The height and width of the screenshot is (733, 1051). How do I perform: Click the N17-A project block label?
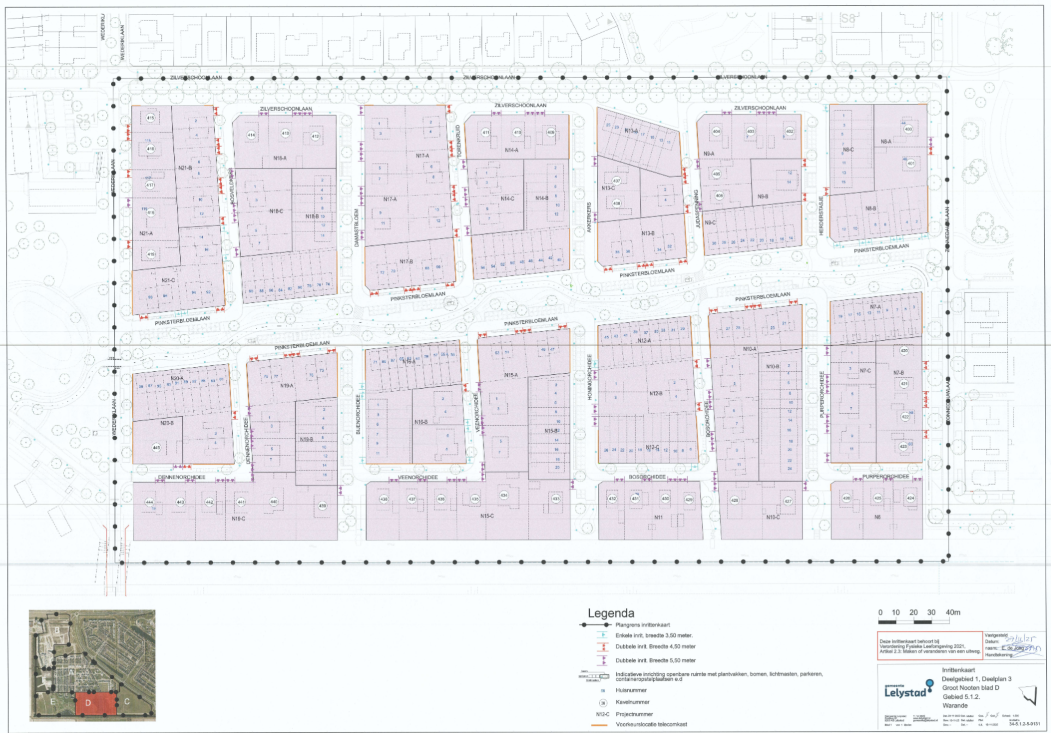point(421,156)
